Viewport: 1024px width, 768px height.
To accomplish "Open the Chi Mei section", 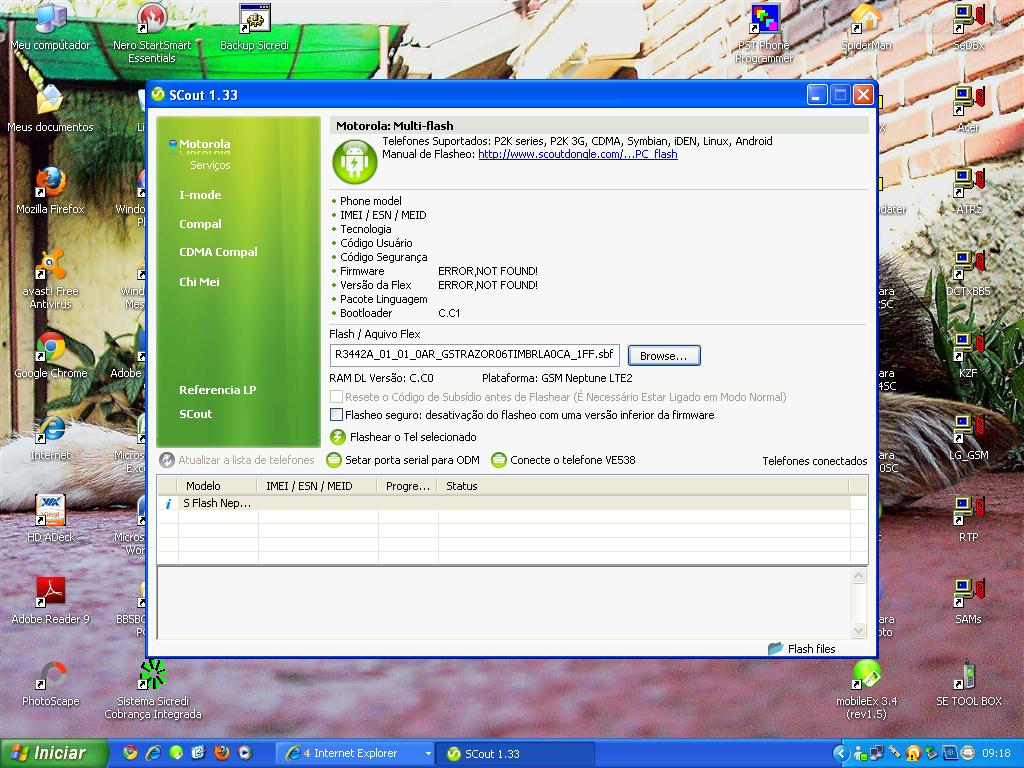I will point(199,281).
